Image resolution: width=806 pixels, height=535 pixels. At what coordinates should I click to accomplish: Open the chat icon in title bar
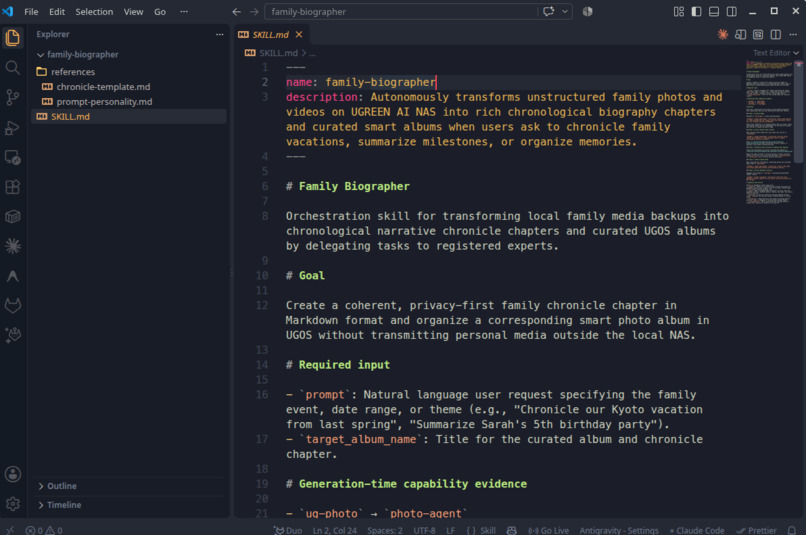548,11
